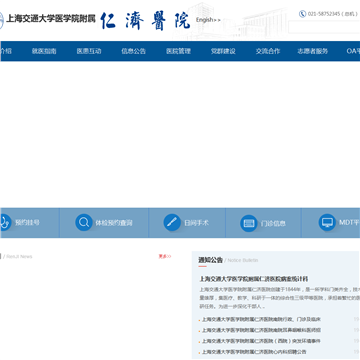This screenshot has width=360, height=360.
Task: Open the MDT platform quick link
Action: [x=349, y=222]
